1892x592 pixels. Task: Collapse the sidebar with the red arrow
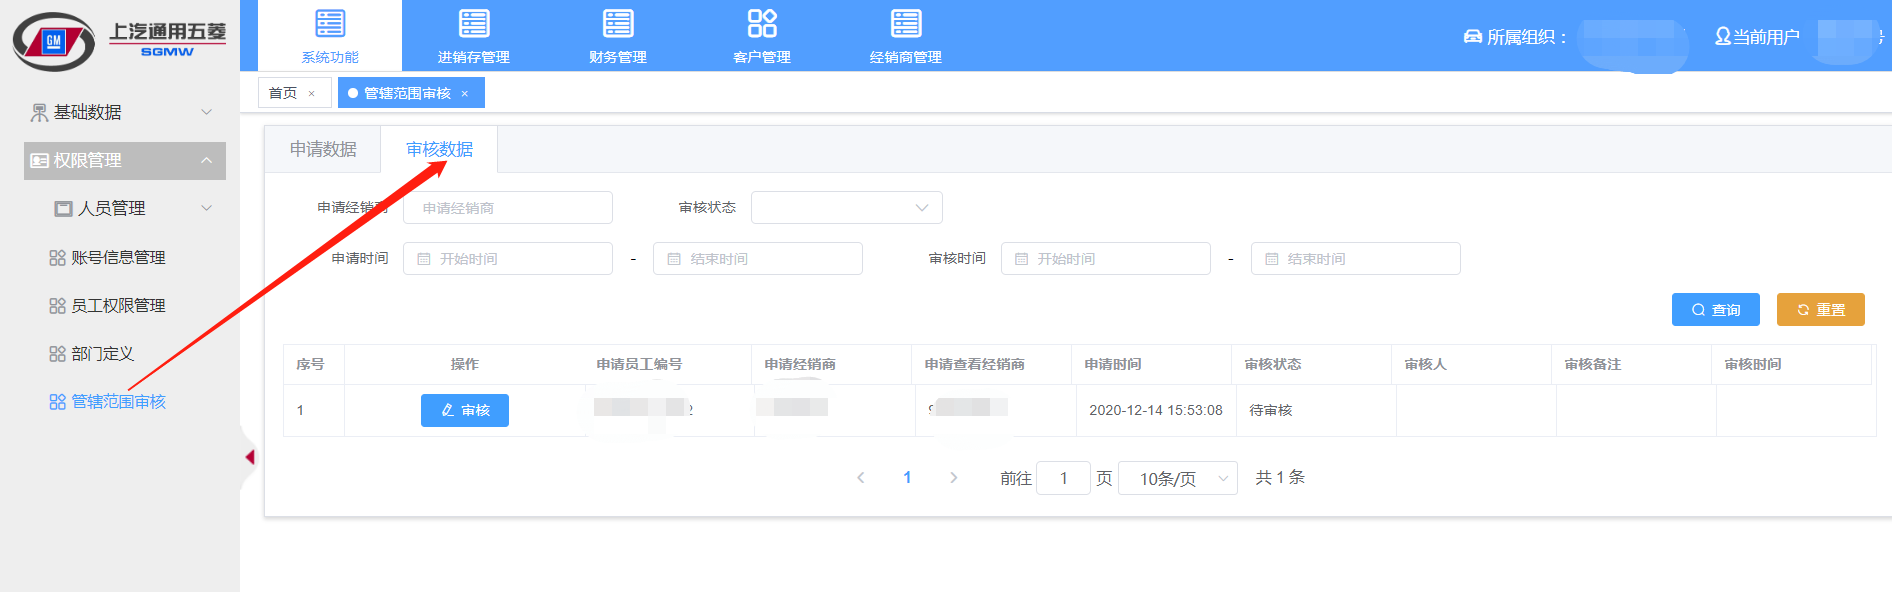pyautogui.click(x=250, y=457)
